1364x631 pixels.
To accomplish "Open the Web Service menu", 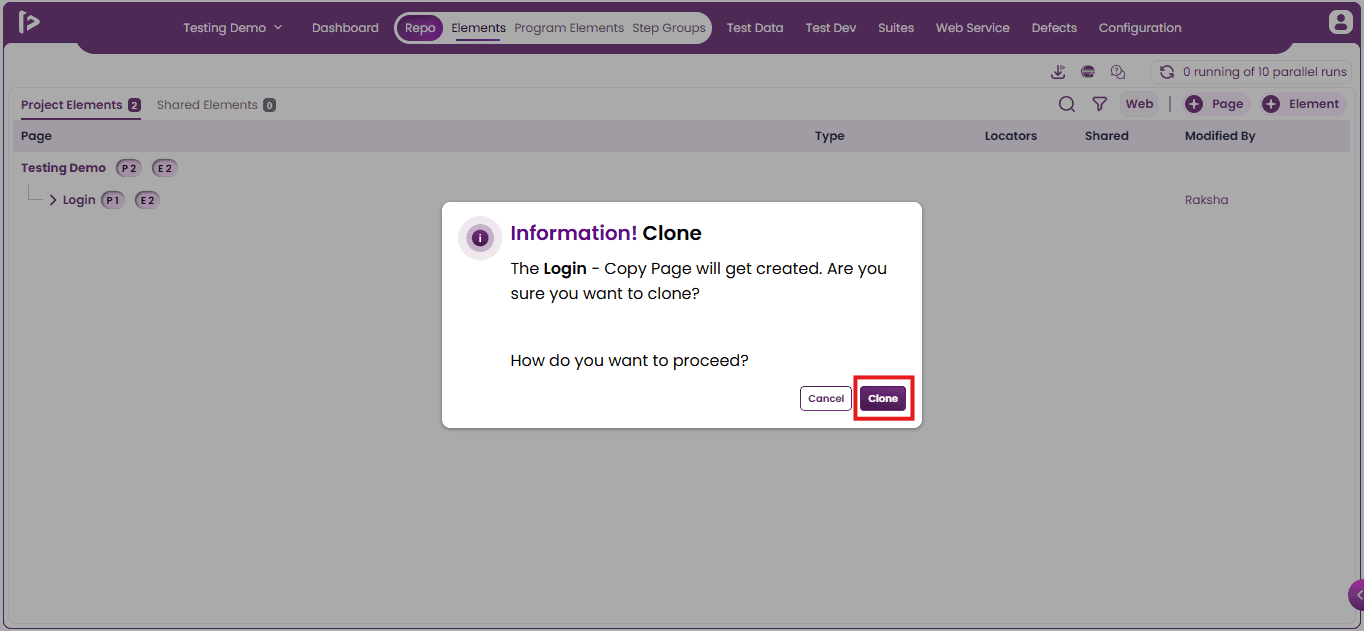I will [x=973, y=28].
